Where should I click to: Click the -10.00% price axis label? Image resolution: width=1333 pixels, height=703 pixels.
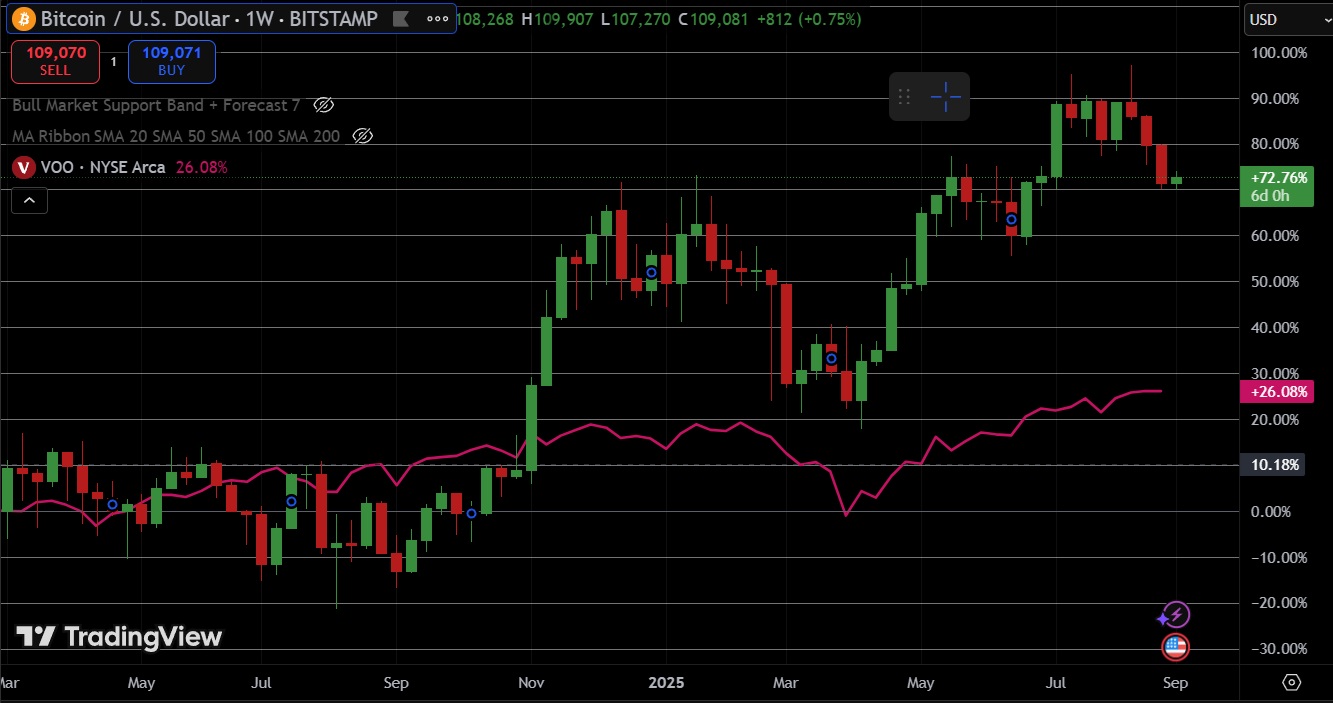click(x=1277, y=558)
